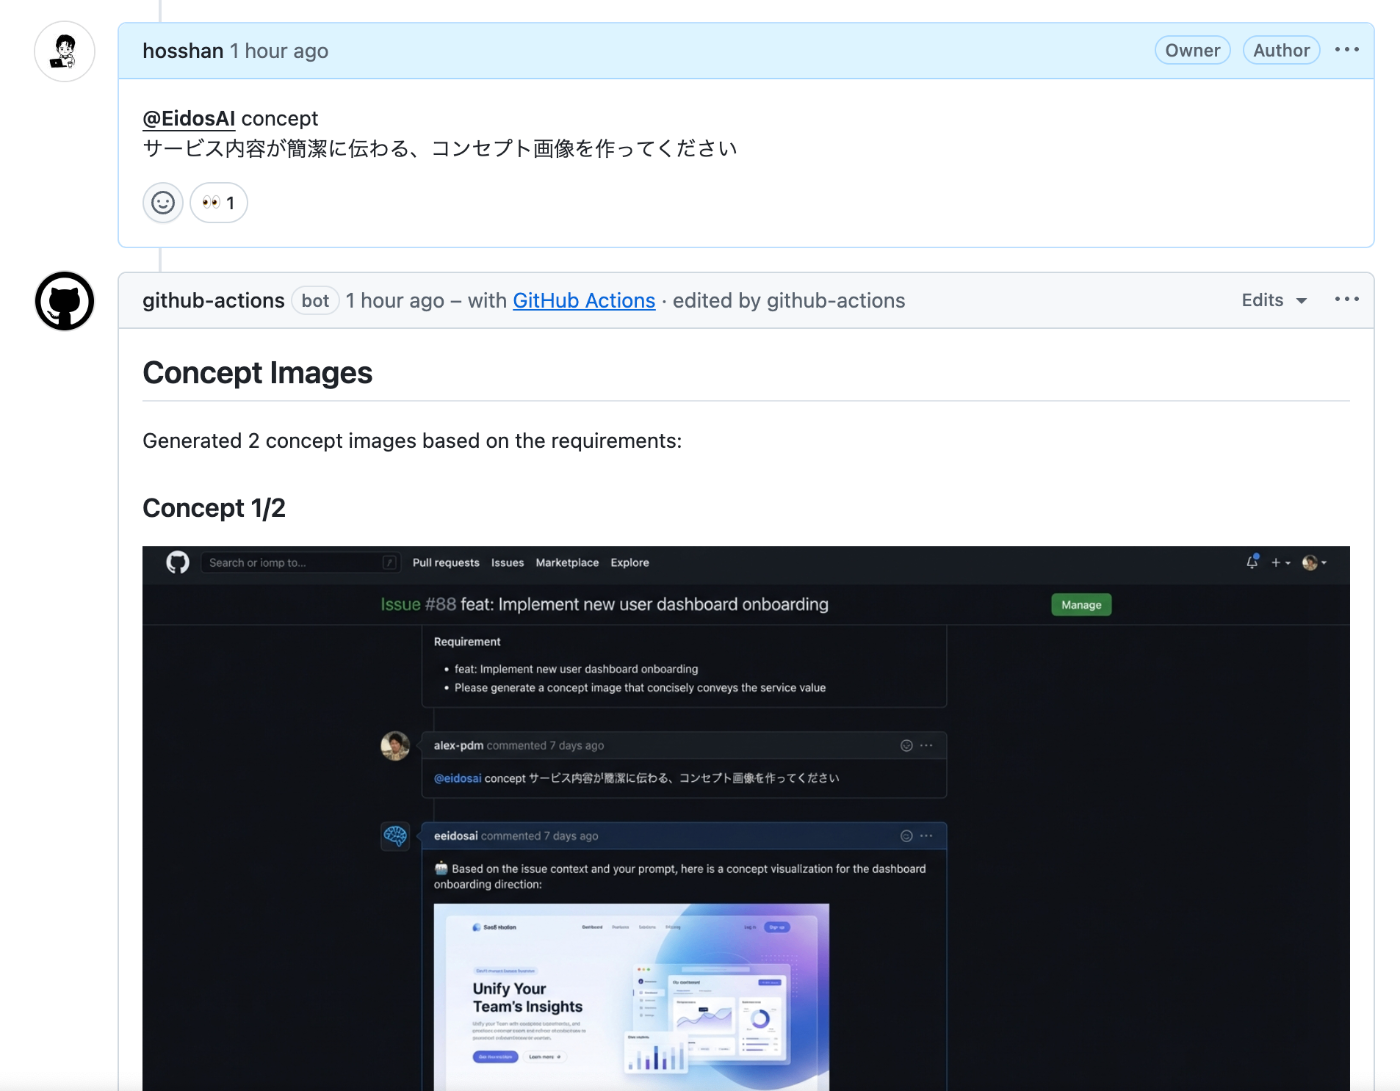Screen dimensions: 1400x1091
Task: Click the eeidosai brain avatar in the concept image
Action: [x=395, y=836]
